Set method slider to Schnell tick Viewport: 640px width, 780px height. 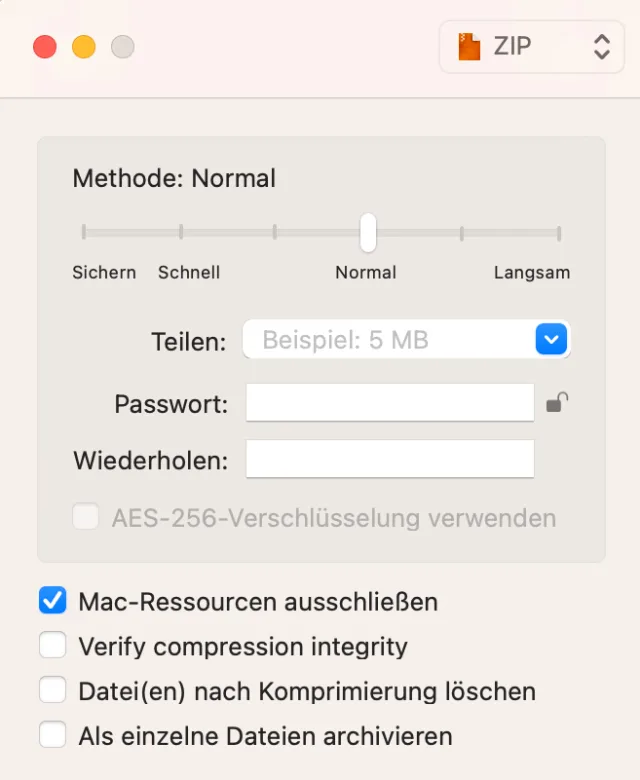coord(181,232)
